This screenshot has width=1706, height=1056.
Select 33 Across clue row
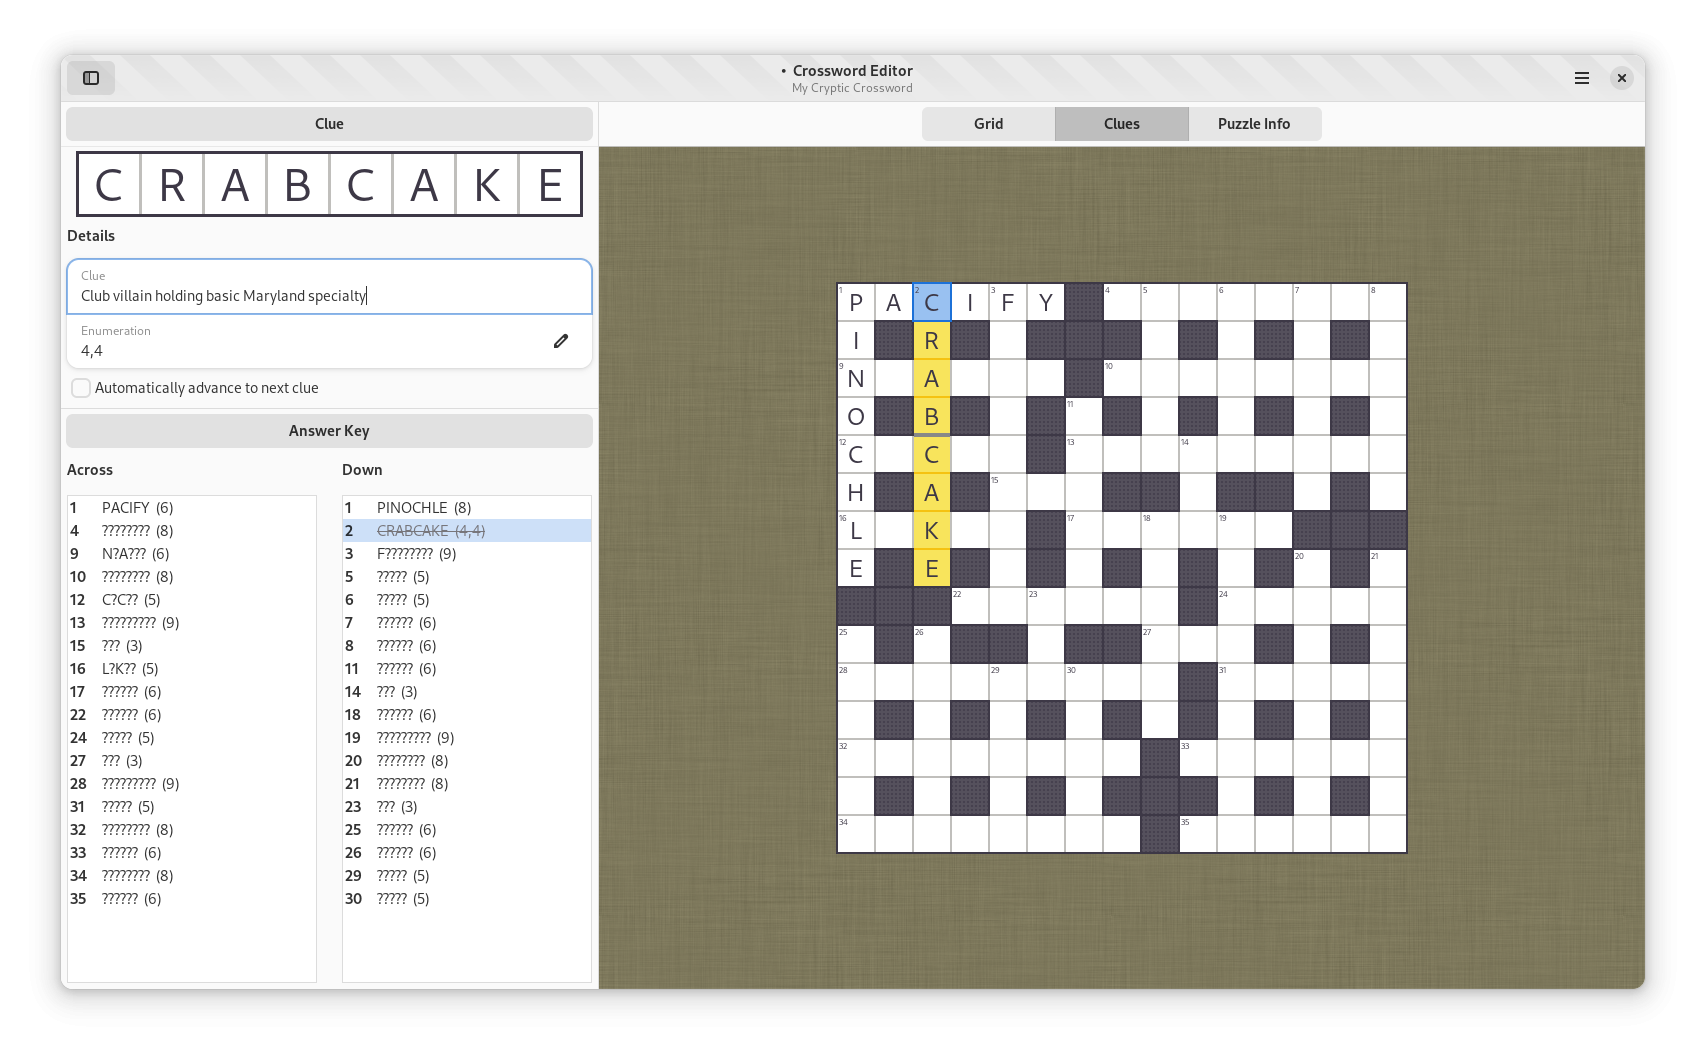tap(192, 853)
